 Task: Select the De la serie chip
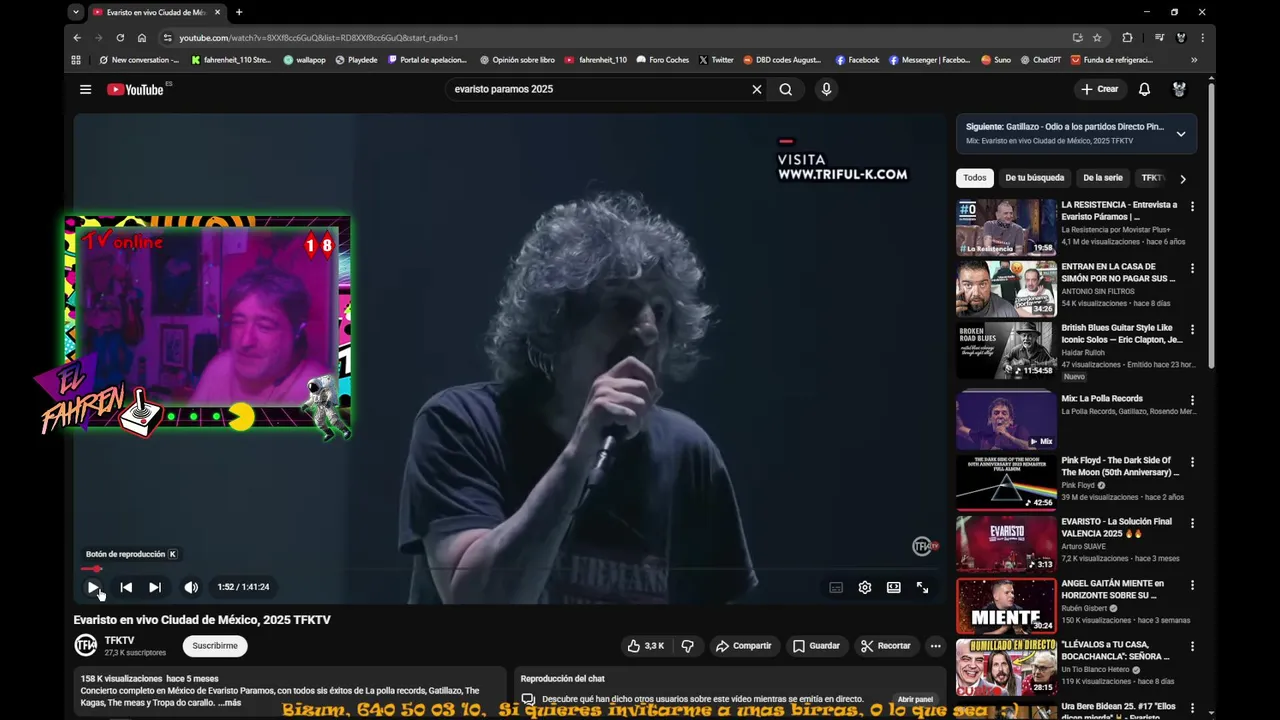pyautogui.click(x=1103, y=178)
